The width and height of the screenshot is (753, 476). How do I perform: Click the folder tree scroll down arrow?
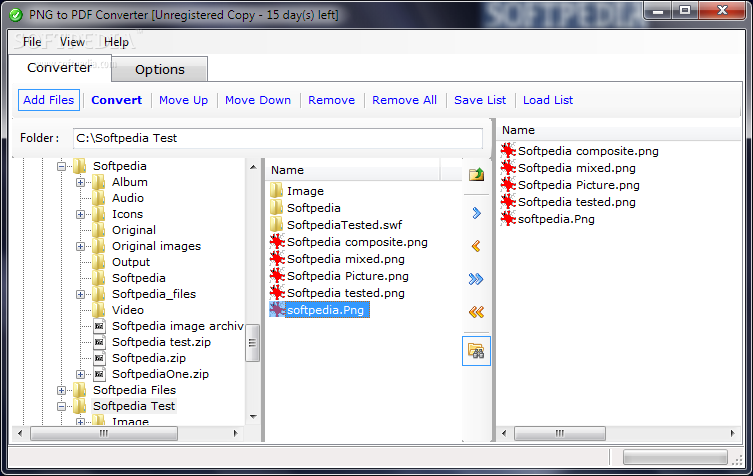pyautogui.click(x=253, y=416)
